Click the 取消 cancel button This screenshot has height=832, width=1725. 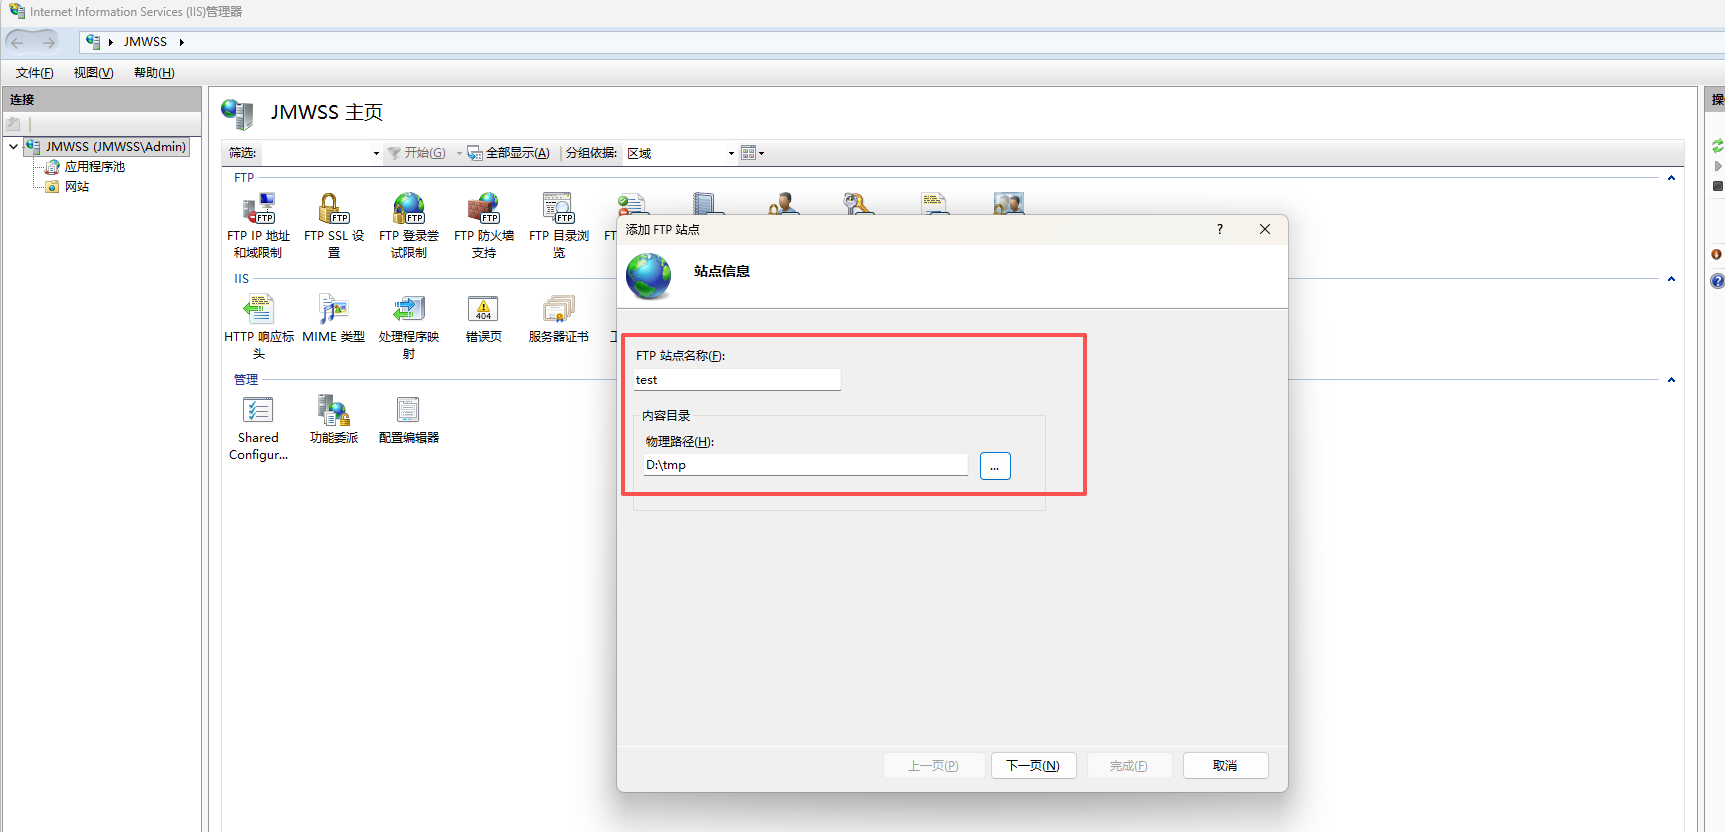click(1225, 766)
